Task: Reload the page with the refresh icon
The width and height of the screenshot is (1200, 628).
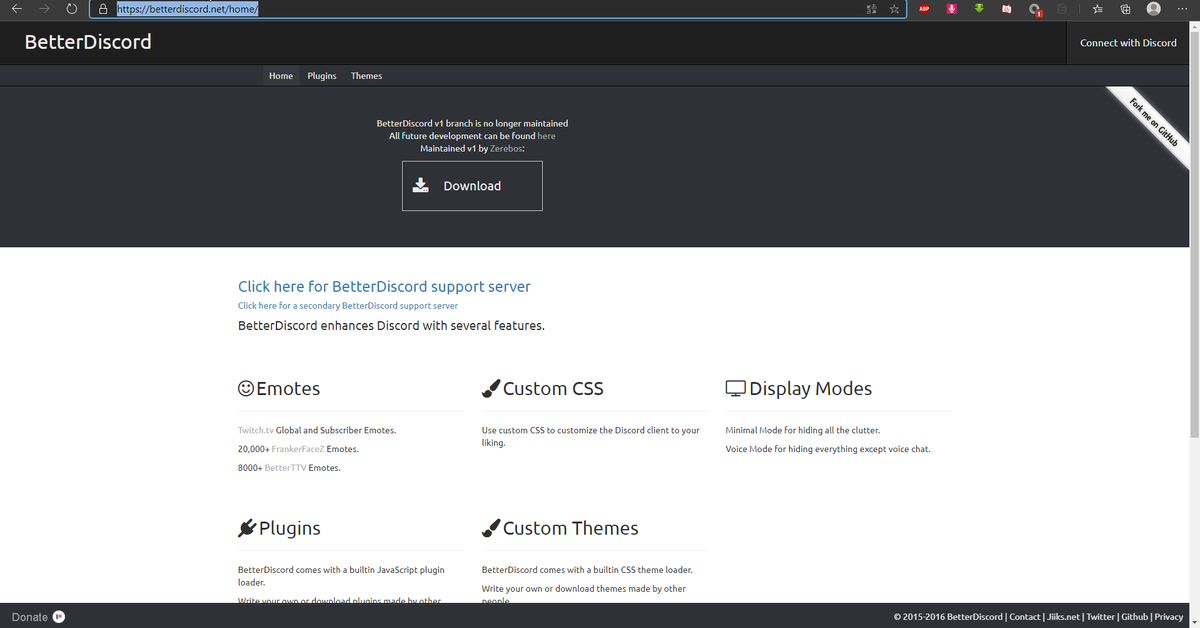Action: [71, 9]
